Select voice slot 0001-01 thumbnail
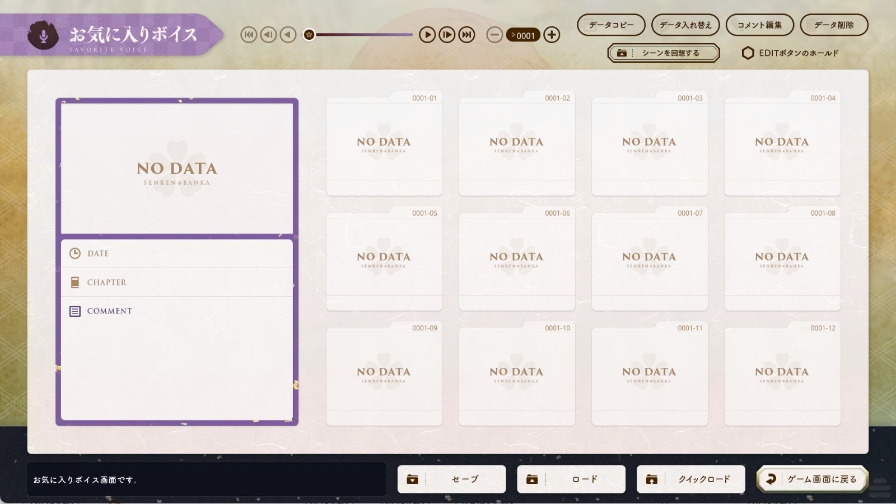 pyautogui.click(x=384, y=146)
